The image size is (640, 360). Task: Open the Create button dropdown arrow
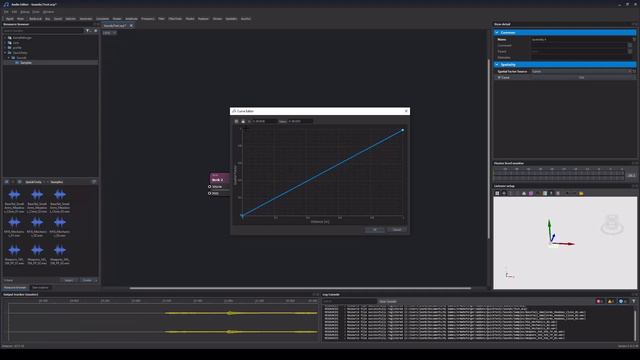point(96,280)
